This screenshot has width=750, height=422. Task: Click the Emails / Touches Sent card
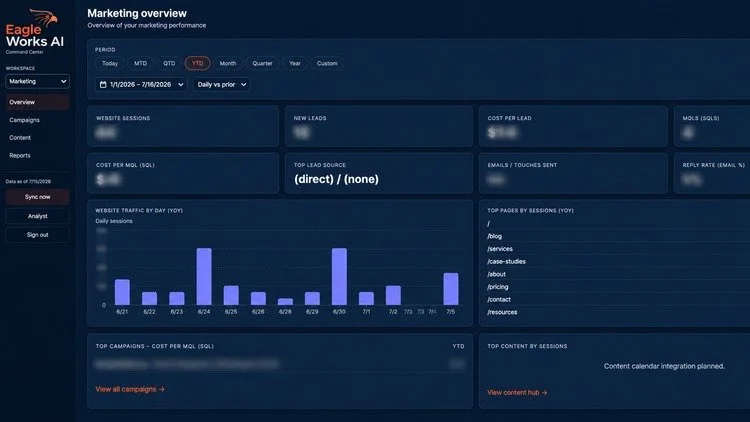(573, 173)
